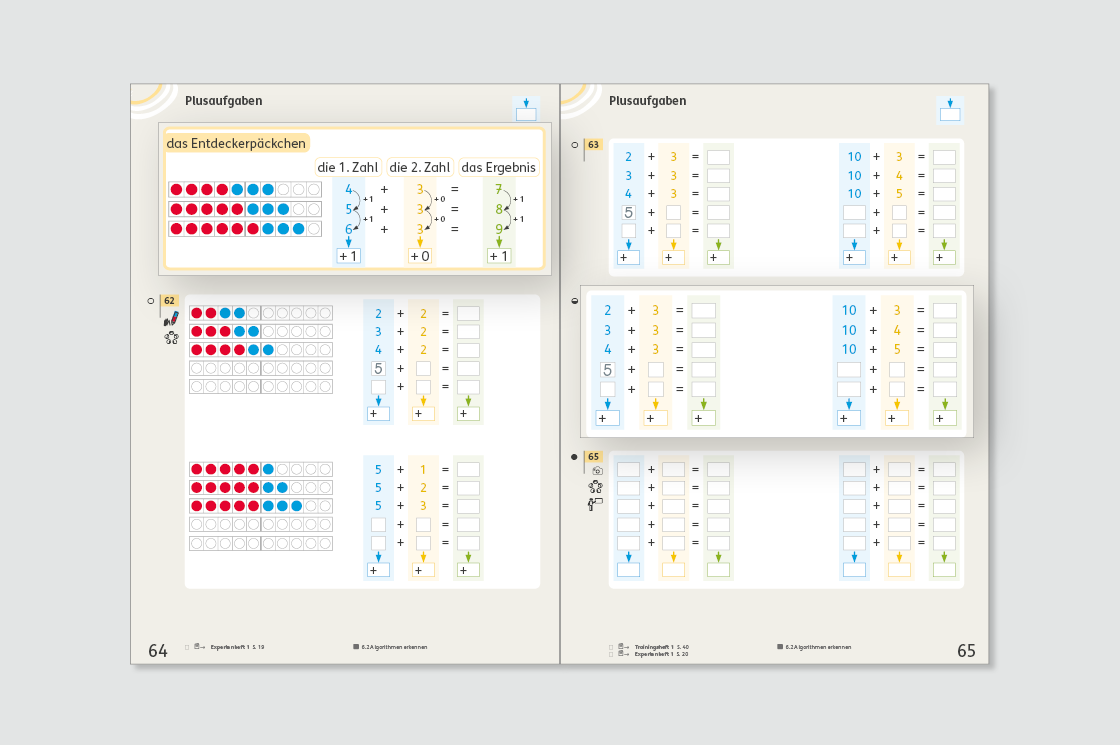The image size is (1120, 745).
Task: Click the blue arrow box icon on page 65
Action: click(950, 110)
